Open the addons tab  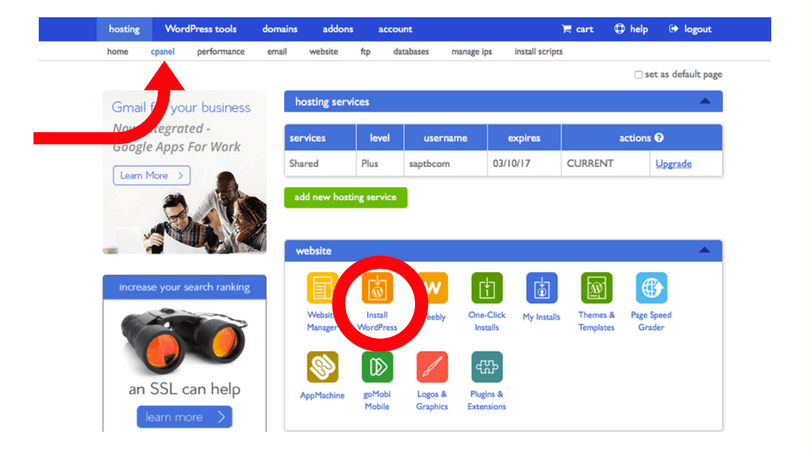[338, 29]
